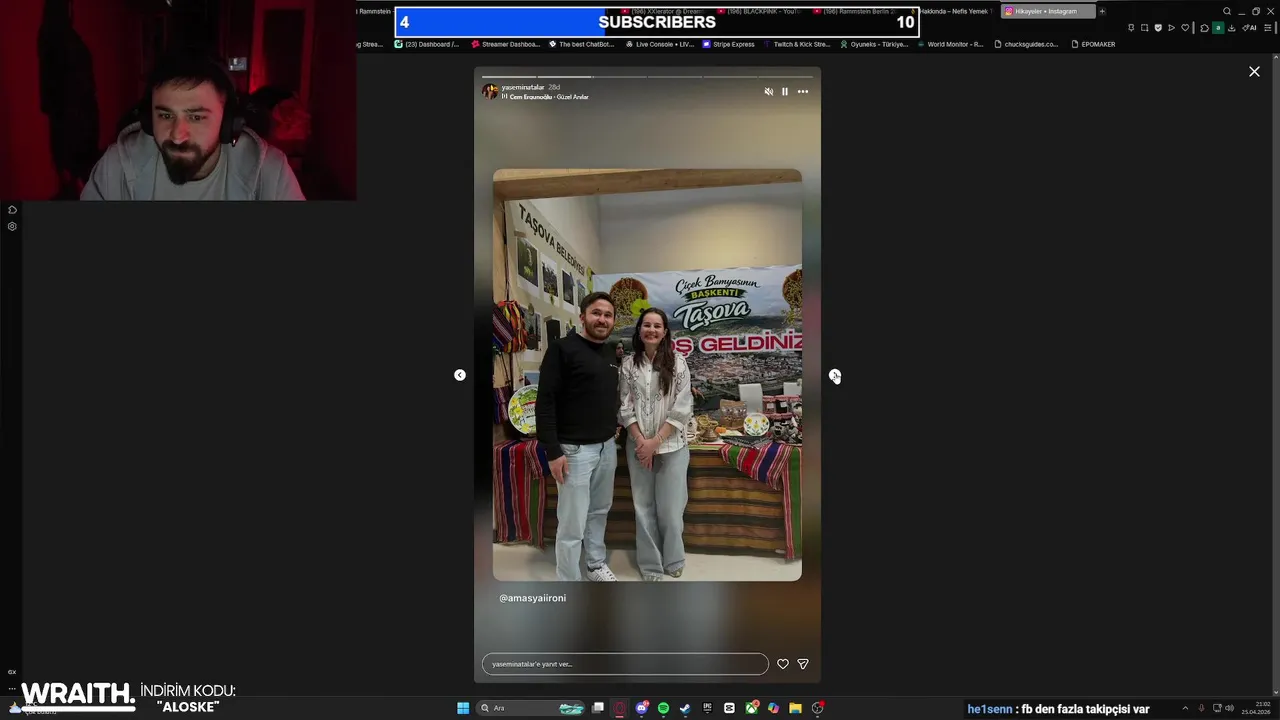Image resolution: width=1280 pixels, height=720 pixels.
Task: Search in the taskbar Ara box
Action: click(x=530, y=708)
